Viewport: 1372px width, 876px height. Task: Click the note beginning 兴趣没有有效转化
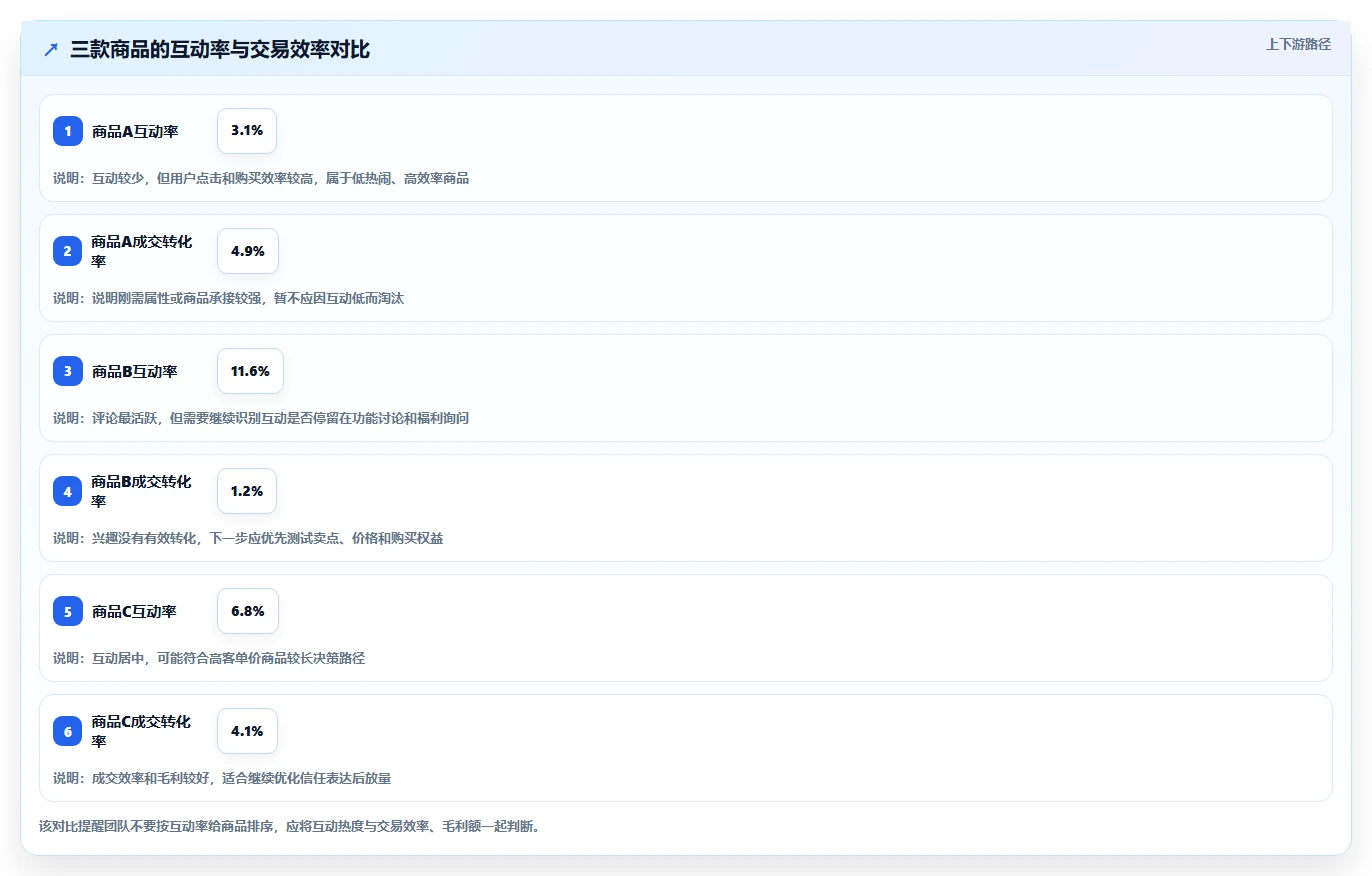point(248,538)
